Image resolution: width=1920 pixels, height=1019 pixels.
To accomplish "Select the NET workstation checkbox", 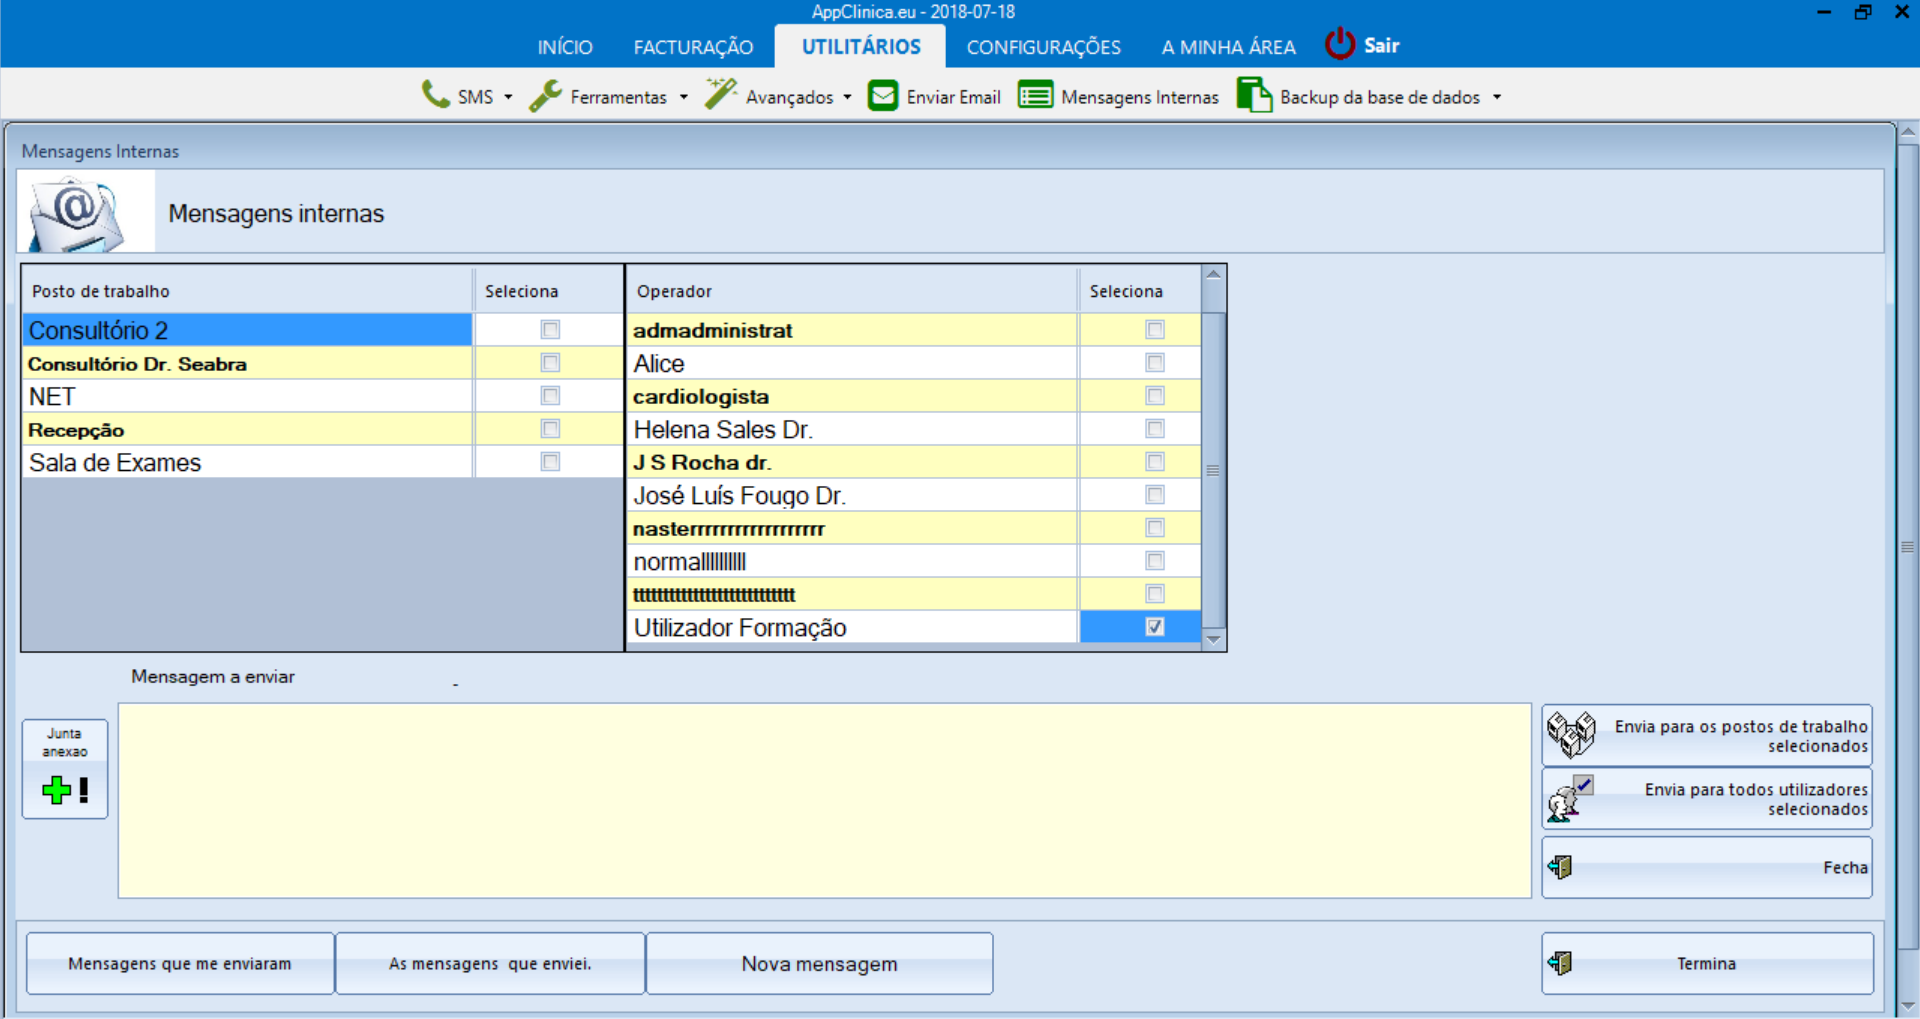I will (550, 395).
